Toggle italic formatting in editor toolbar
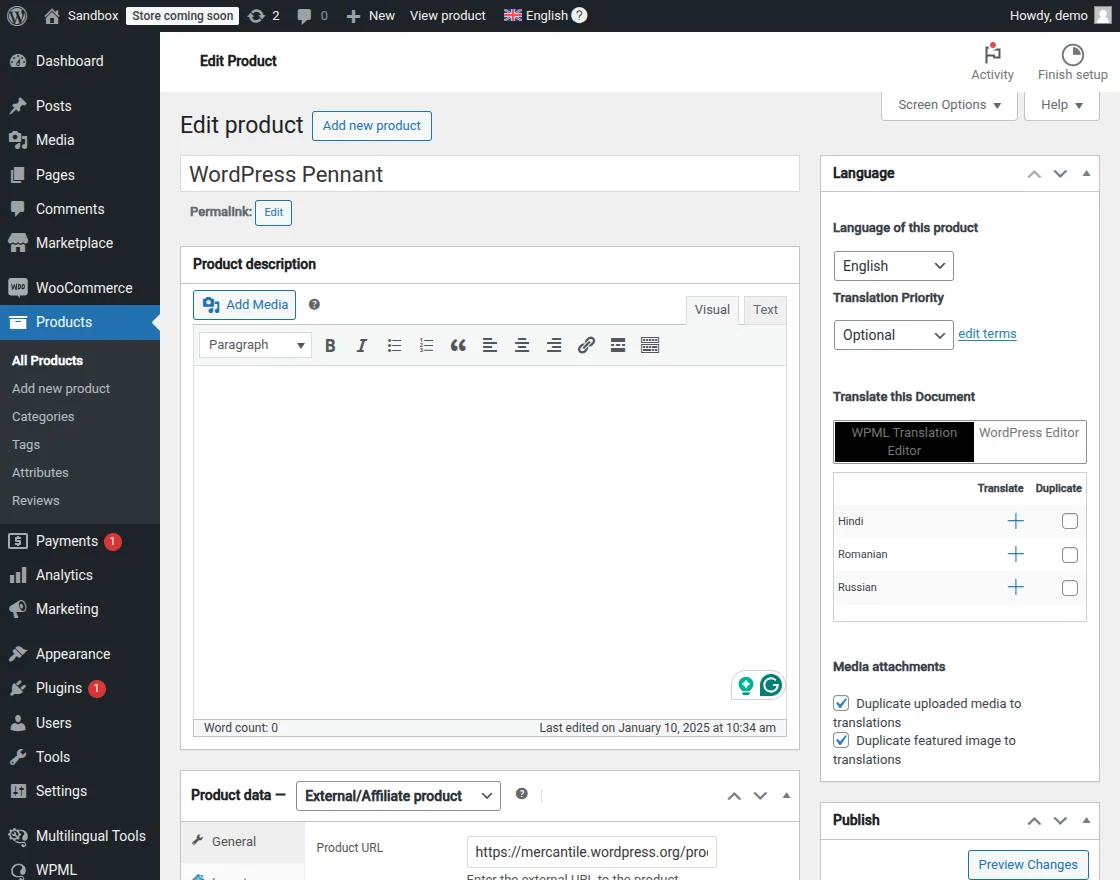The height and width of the screenshot is (880, 1120). [362, 346]
